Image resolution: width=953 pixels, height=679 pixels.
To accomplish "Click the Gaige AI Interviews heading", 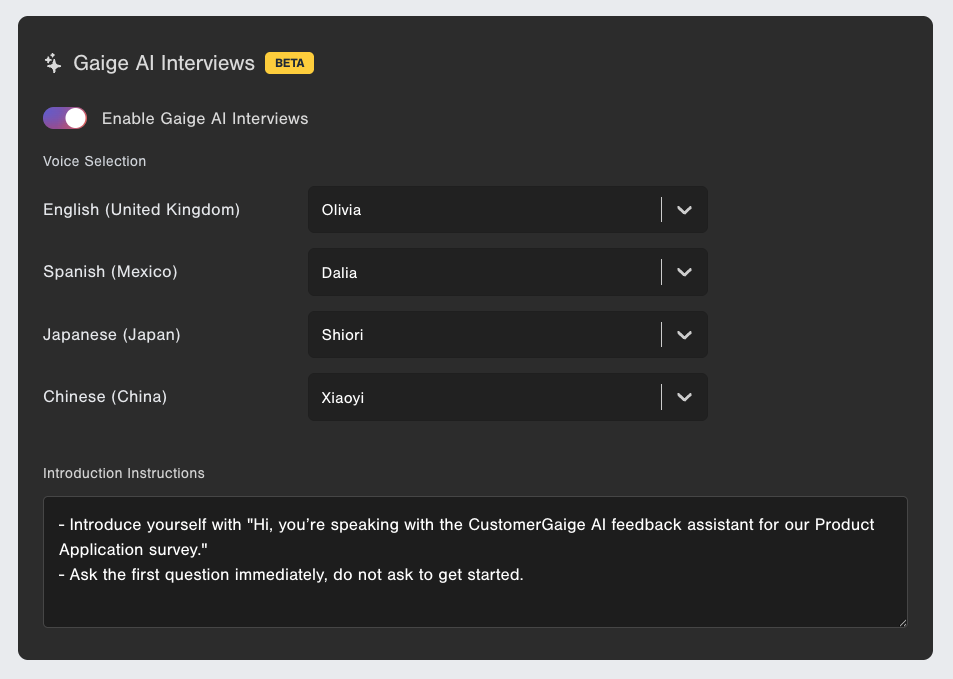I will coord(164,63).
